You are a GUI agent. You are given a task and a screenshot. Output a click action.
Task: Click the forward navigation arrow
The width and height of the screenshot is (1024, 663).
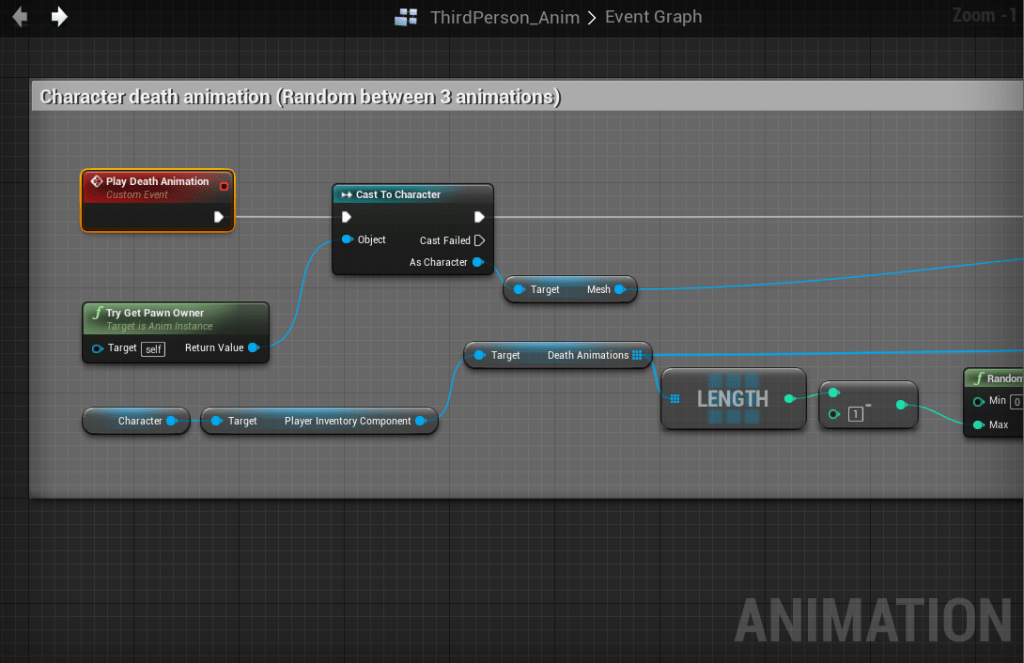(59, 17)
